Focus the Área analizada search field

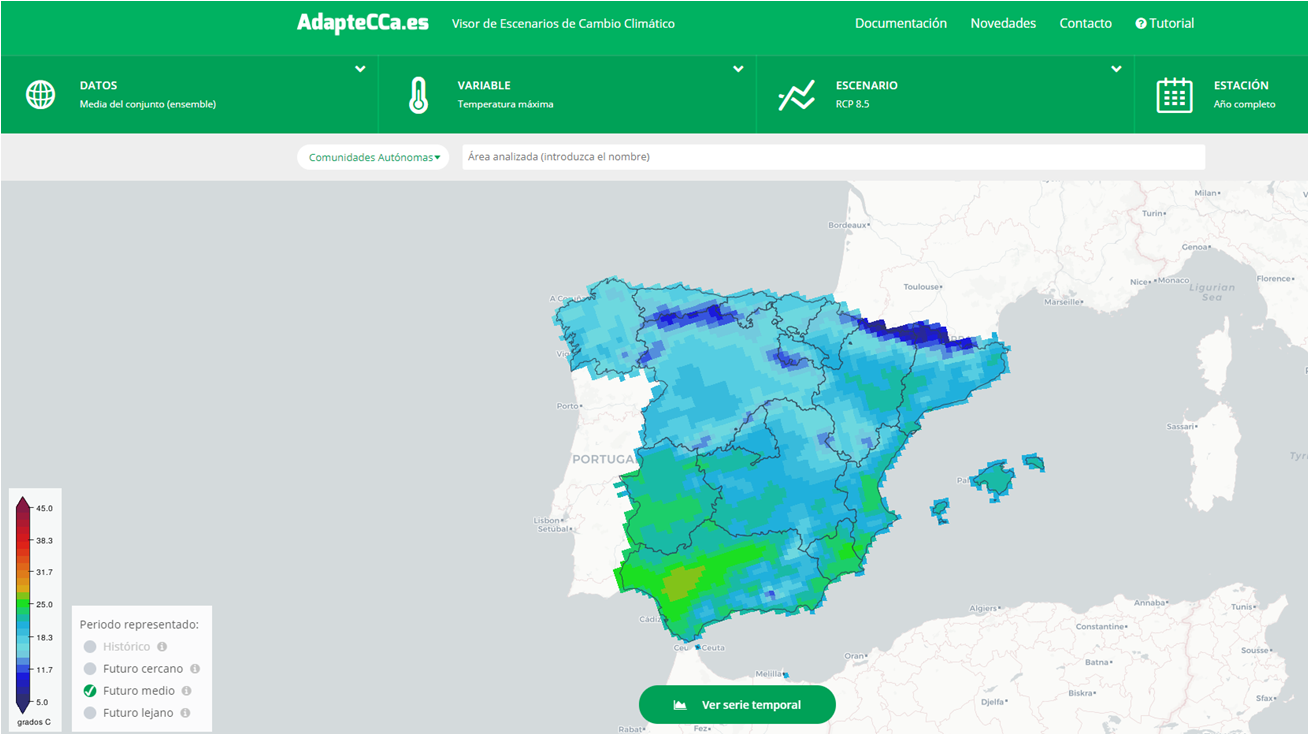coord(833,157)
